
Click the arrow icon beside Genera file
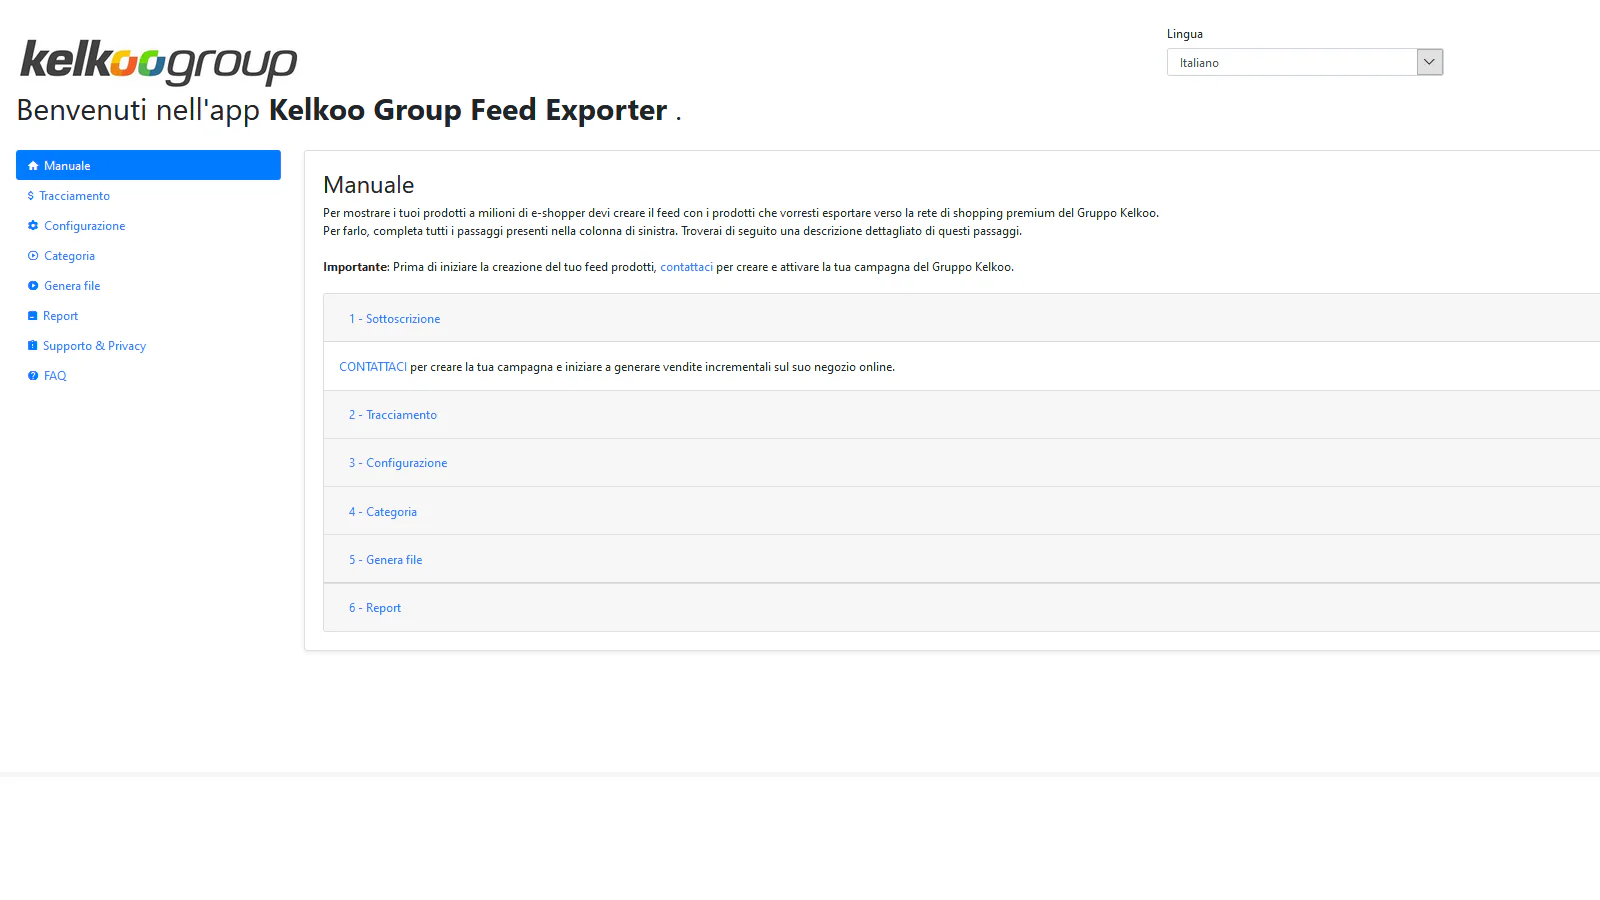pos(33,286)
